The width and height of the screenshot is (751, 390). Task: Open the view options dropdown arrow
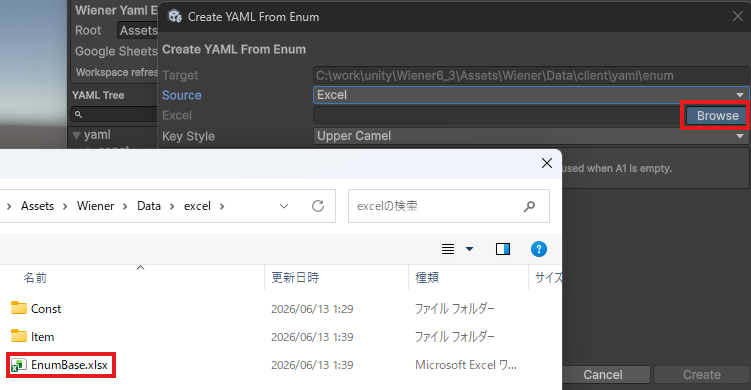click(469, 249)
